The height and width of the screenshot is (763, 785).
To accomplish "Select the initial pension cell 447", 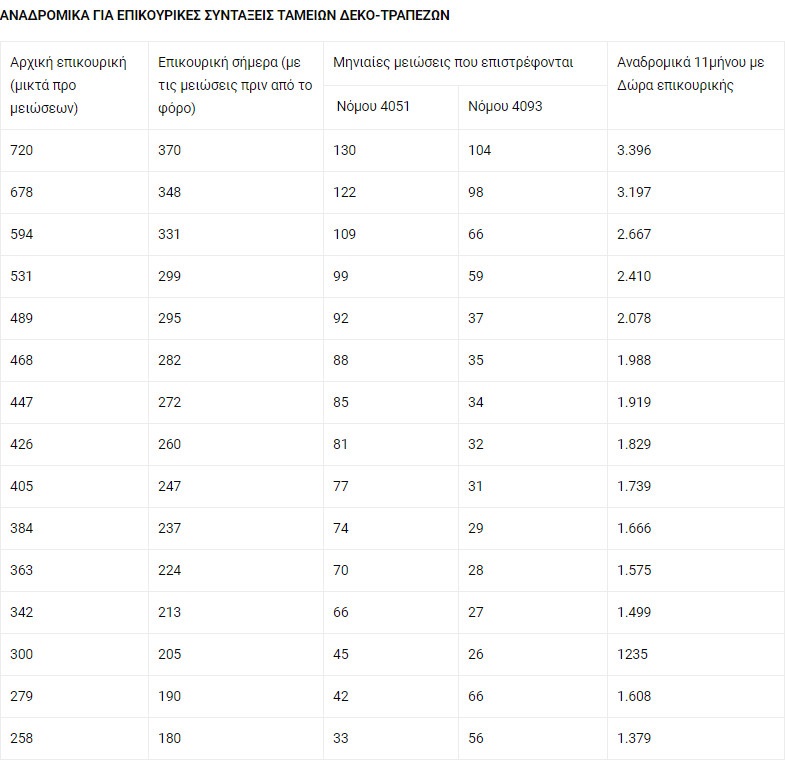I will pos(21,402).
